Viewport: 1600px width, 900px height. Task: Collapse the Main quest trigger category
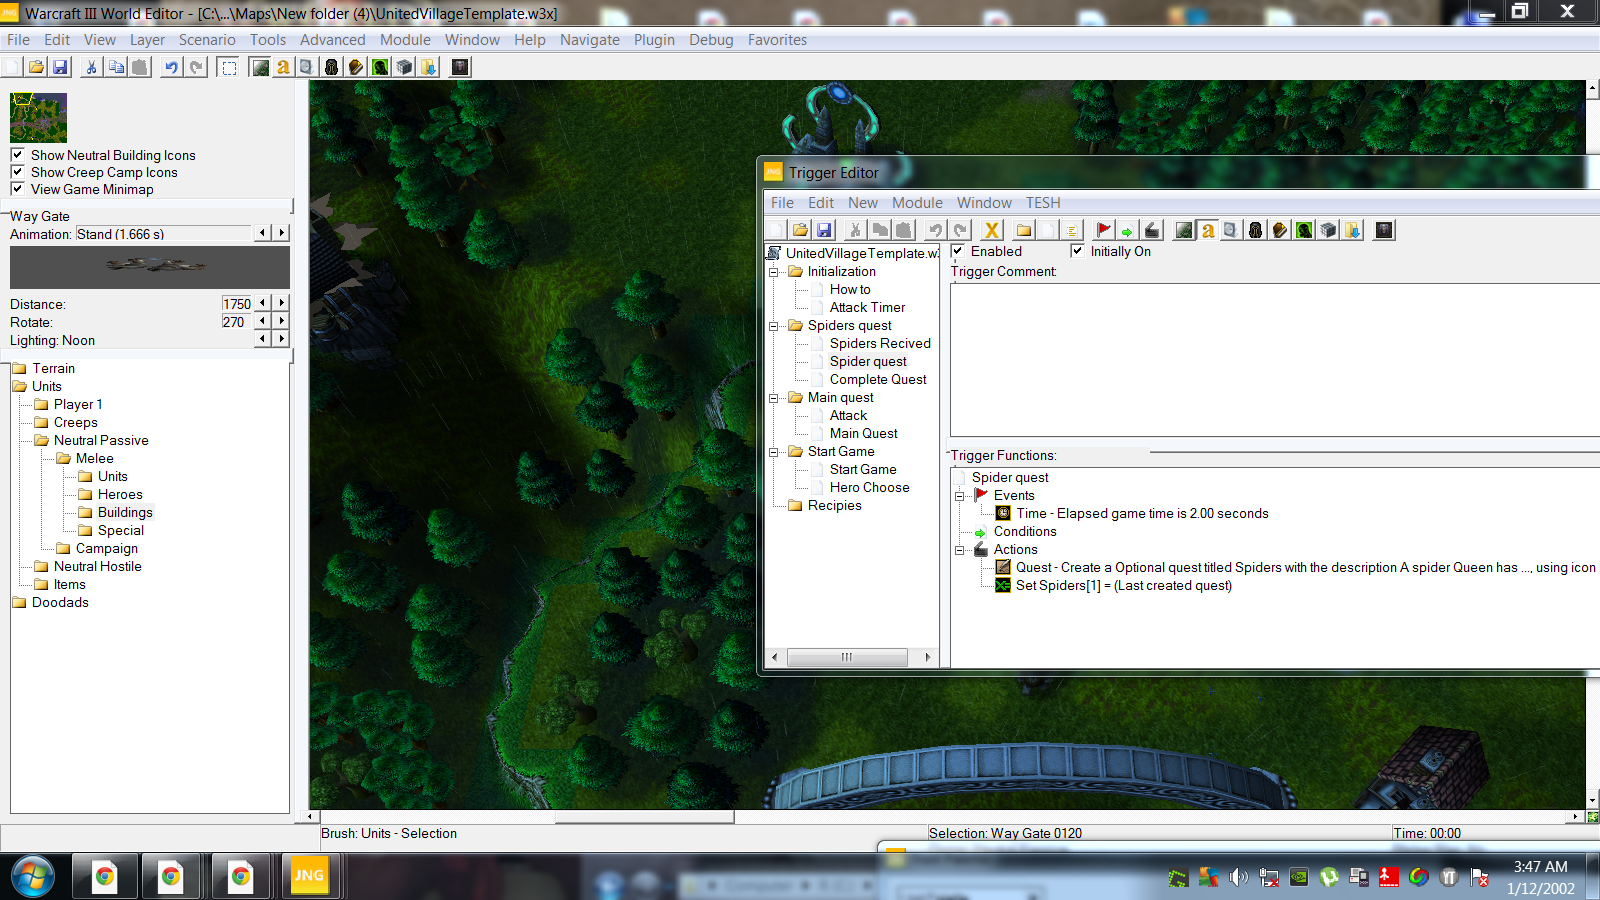coord(773,398)
